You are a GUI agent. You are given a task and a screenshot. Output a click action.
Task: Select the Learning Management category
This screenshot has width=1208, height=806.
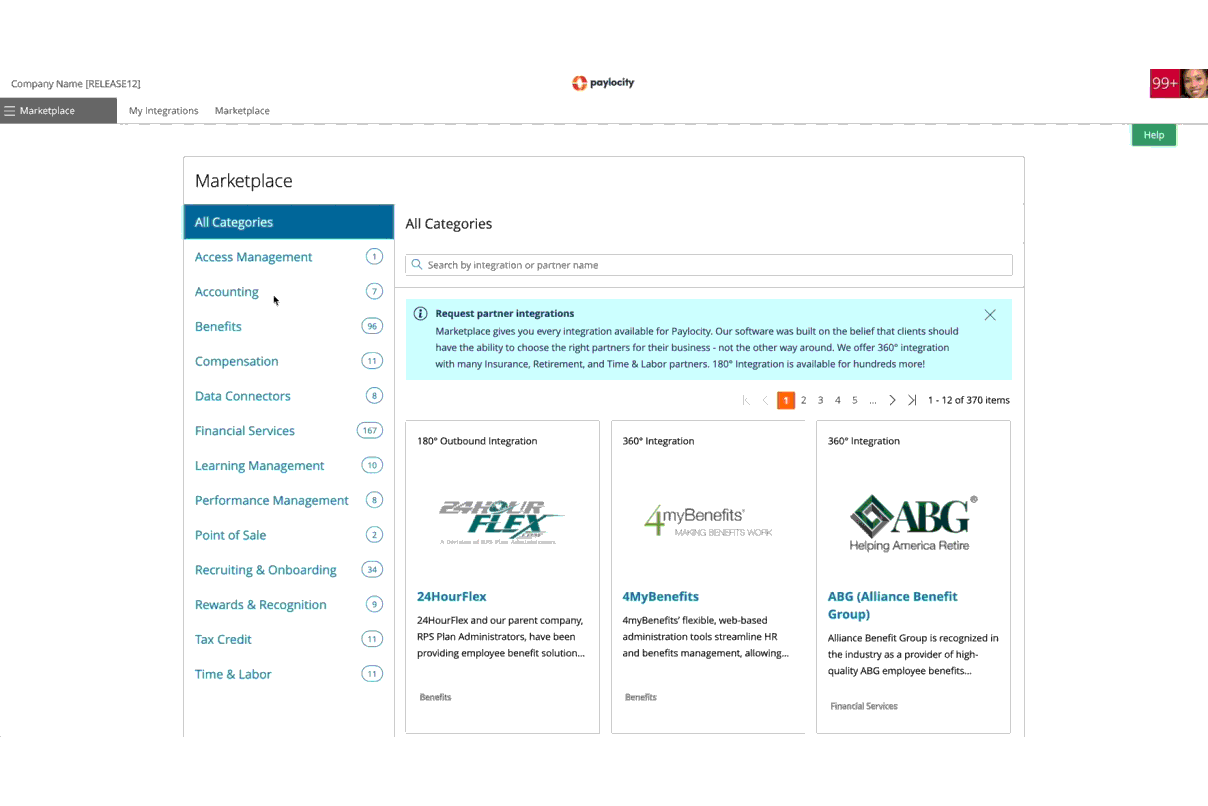[x=289, y=465]
